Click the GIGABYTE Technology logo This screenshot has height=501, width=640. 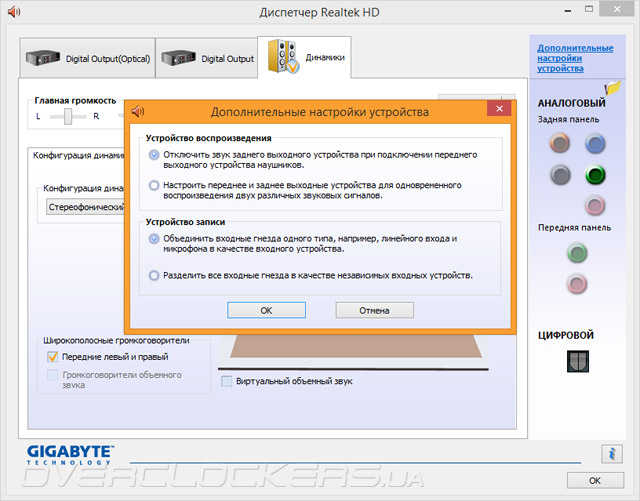[x=69, y=455]
